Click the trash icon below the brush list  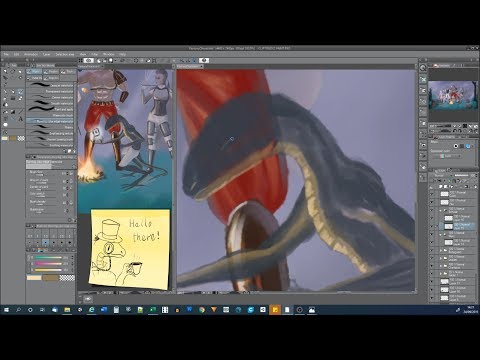tap(74, 151)
